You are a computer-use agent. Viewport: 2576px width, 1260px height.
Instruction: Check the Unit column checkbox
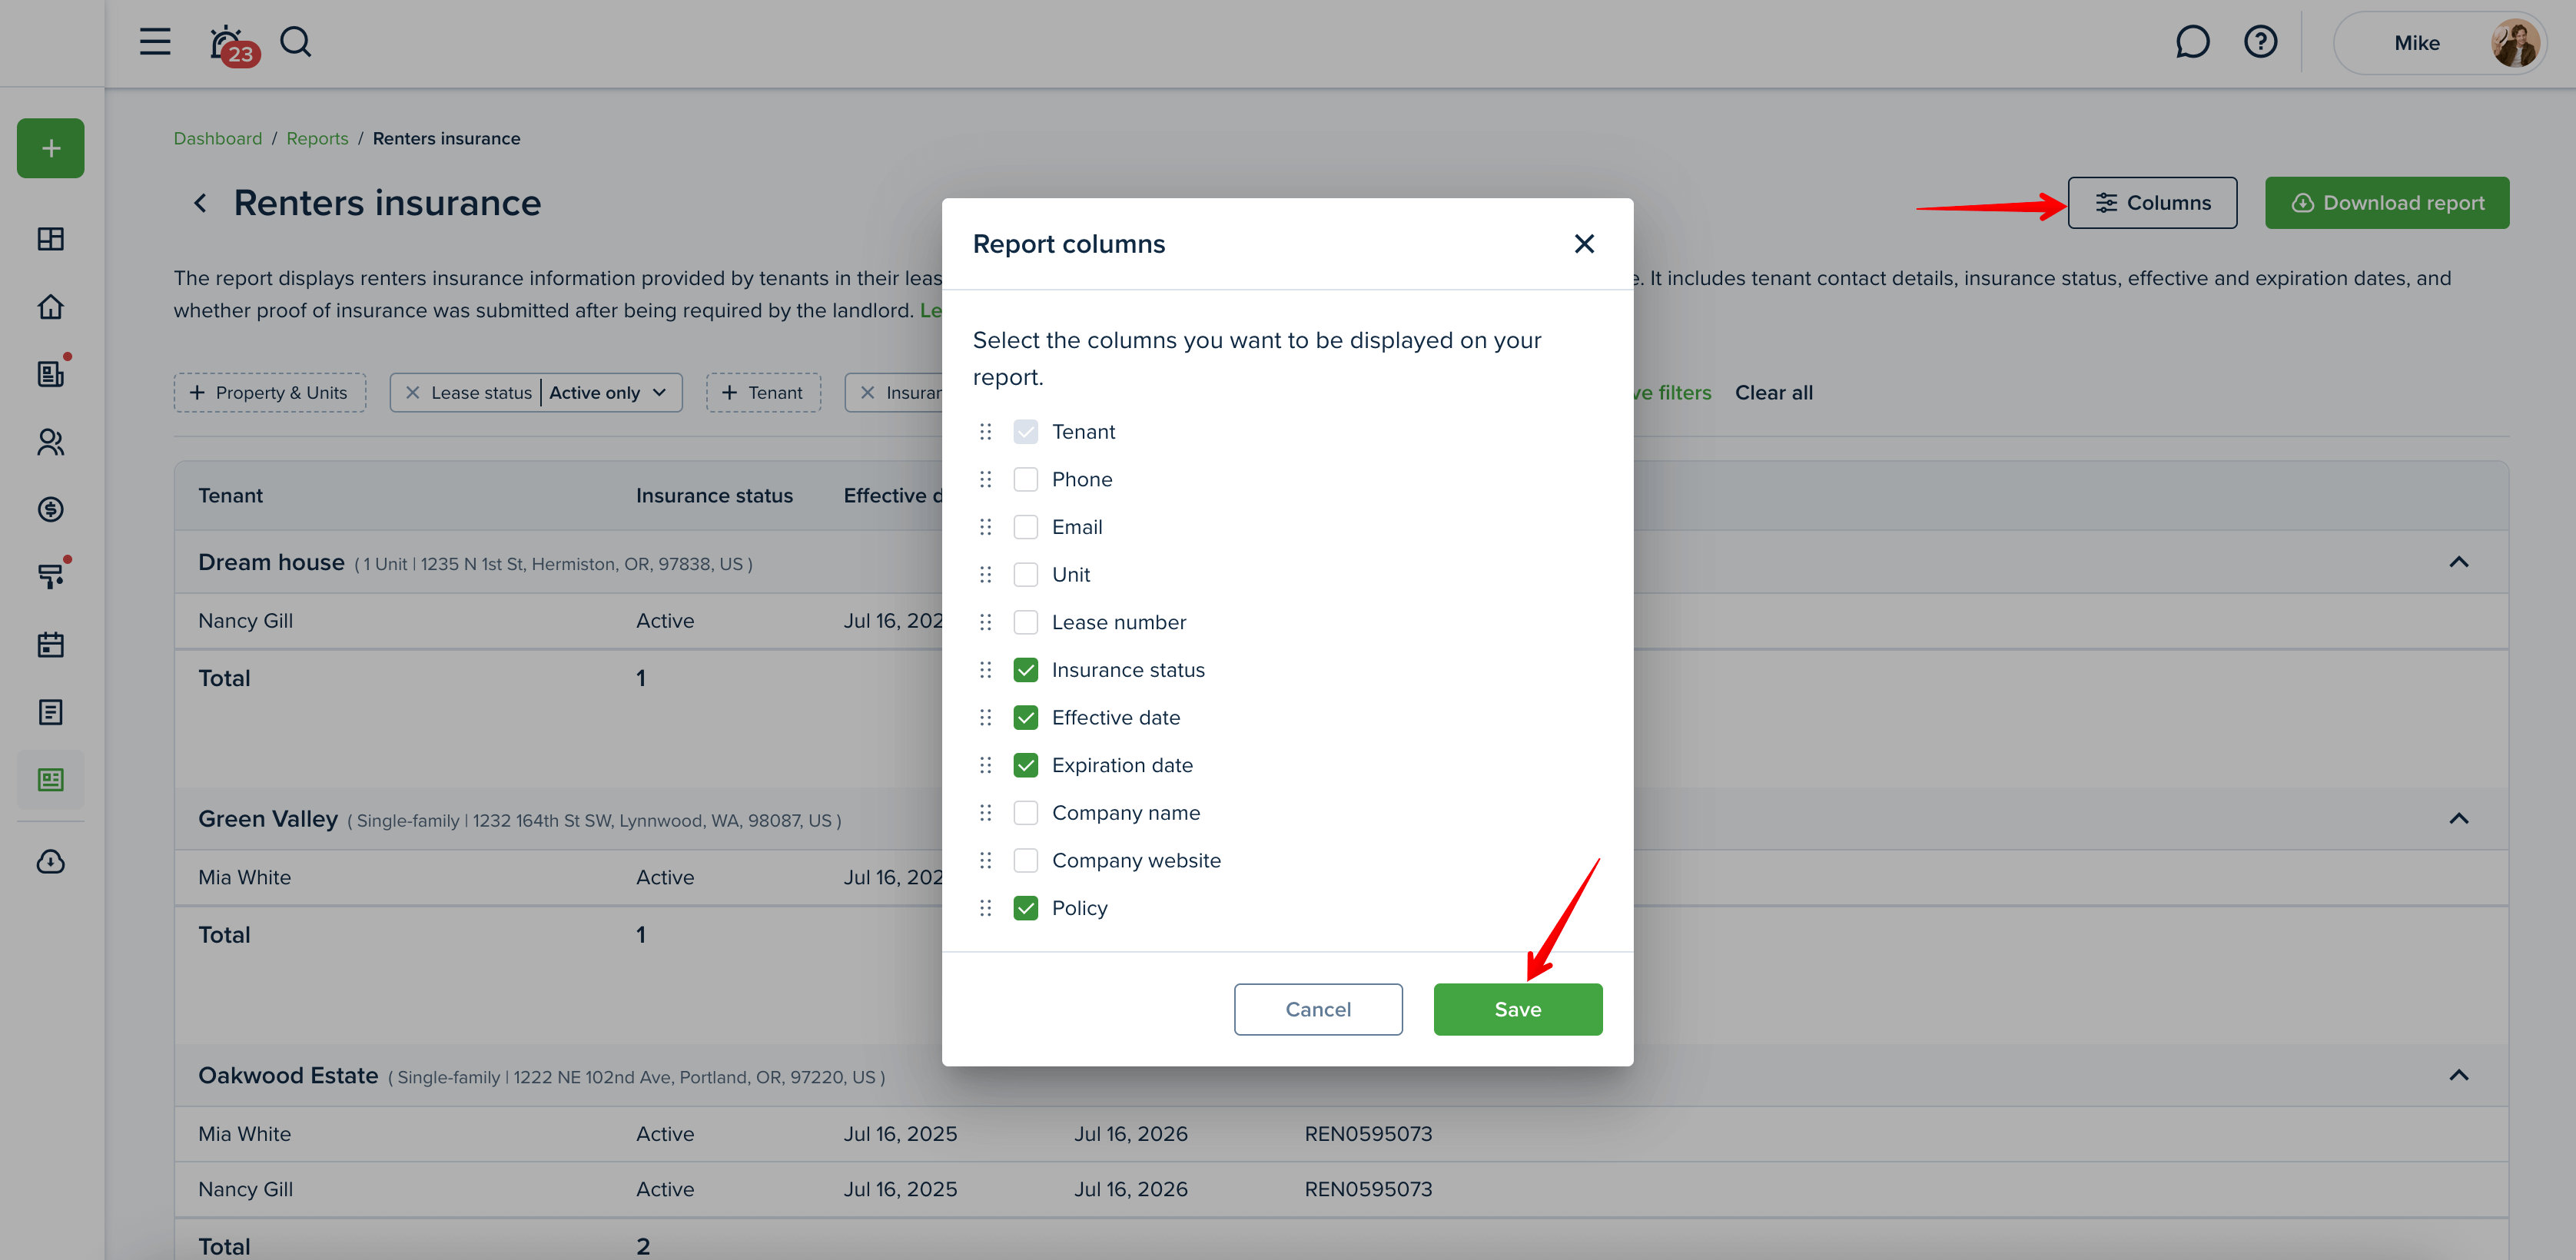(1025, 575)
